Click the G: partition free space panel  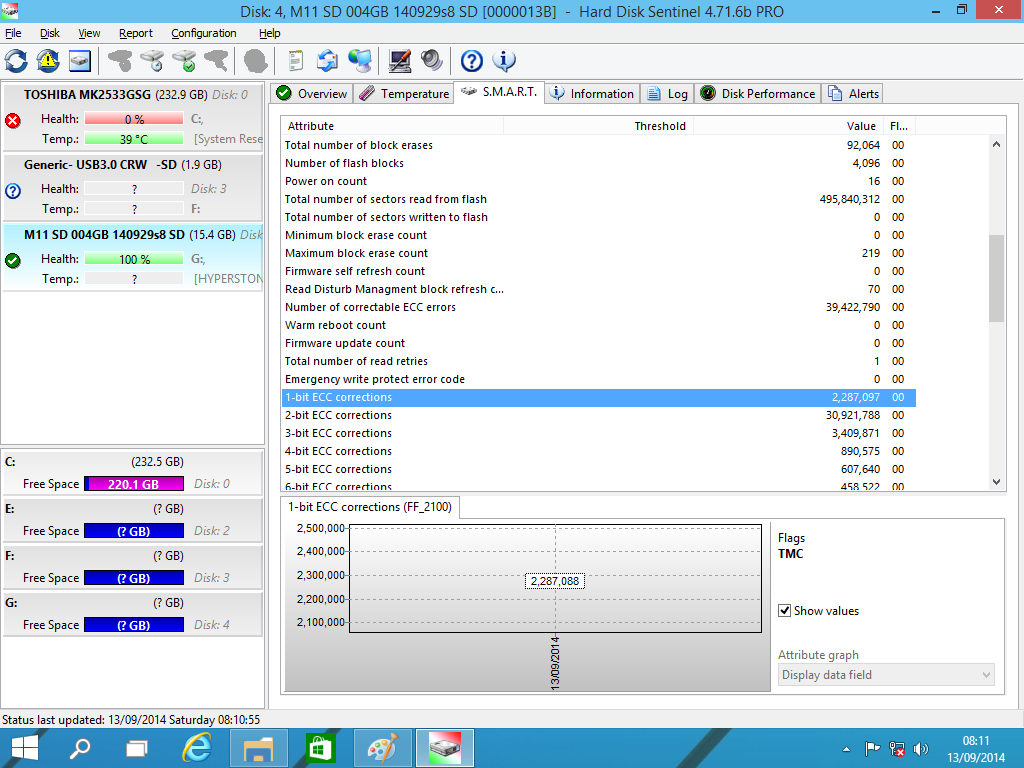point(133,614)
